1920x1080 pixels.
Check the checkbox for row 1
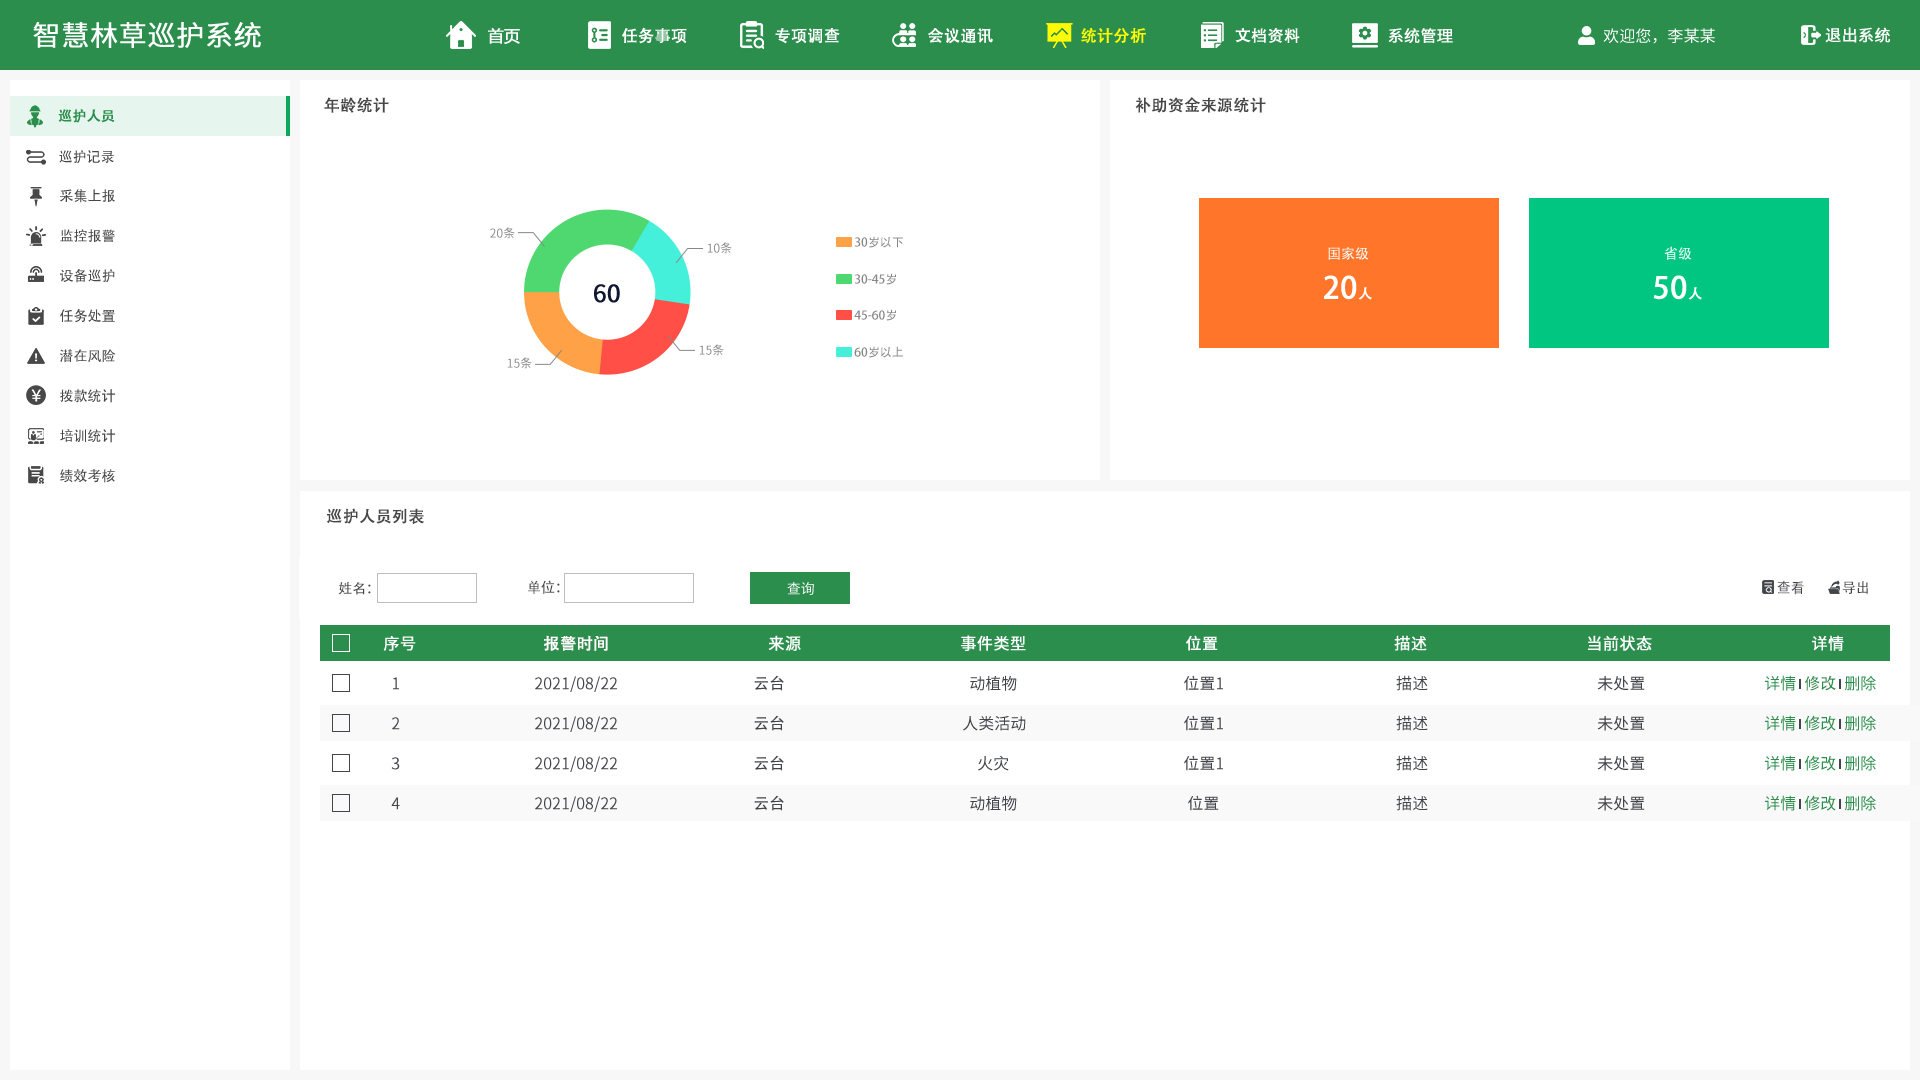coord(341,683)
